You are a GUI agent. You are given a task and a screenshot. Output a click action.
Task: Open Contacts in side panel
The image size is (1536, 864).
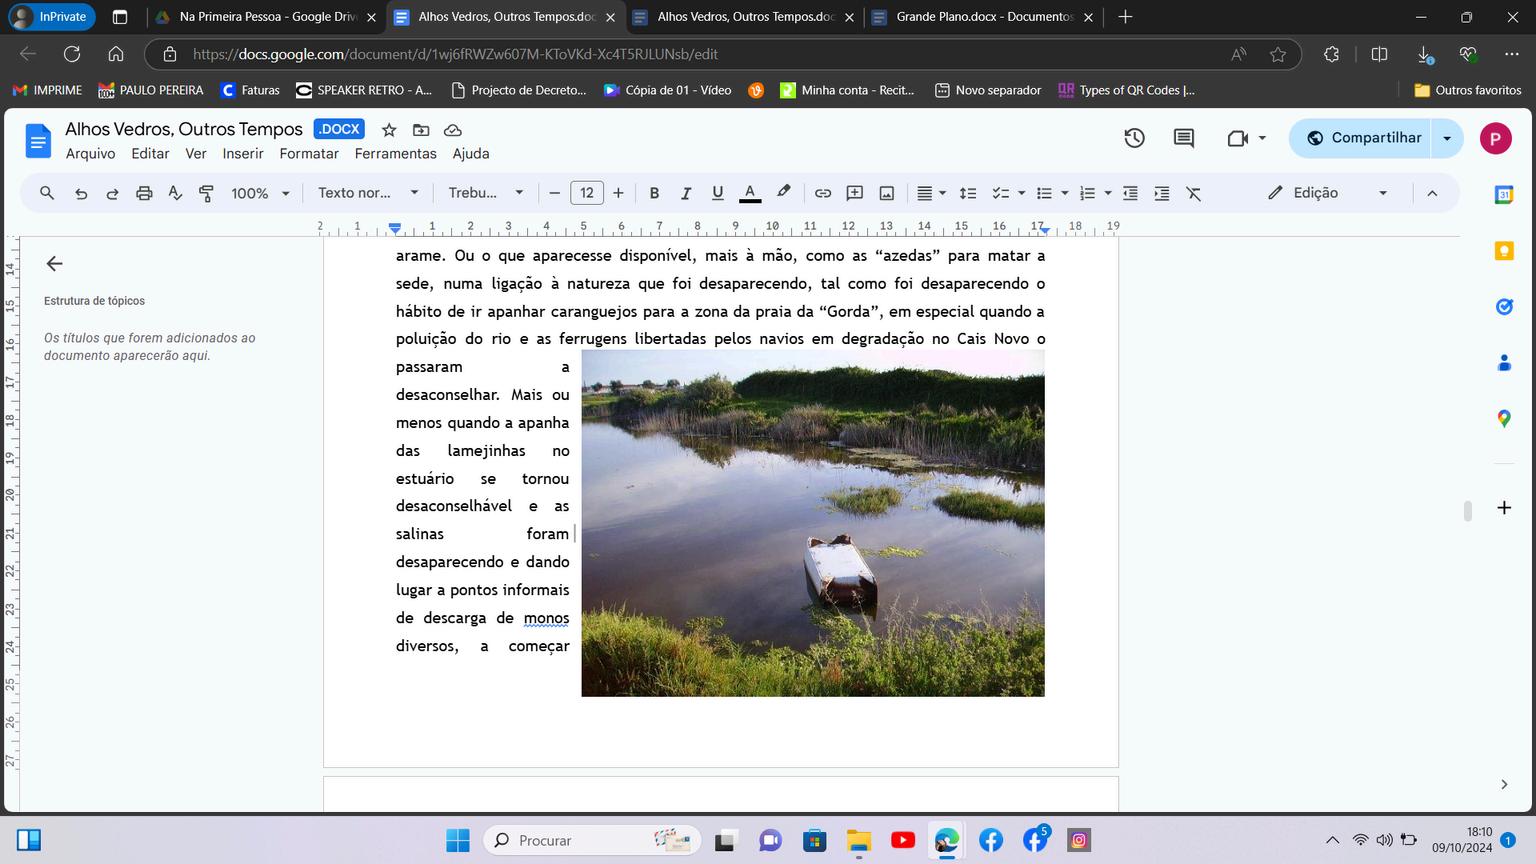1504,363
